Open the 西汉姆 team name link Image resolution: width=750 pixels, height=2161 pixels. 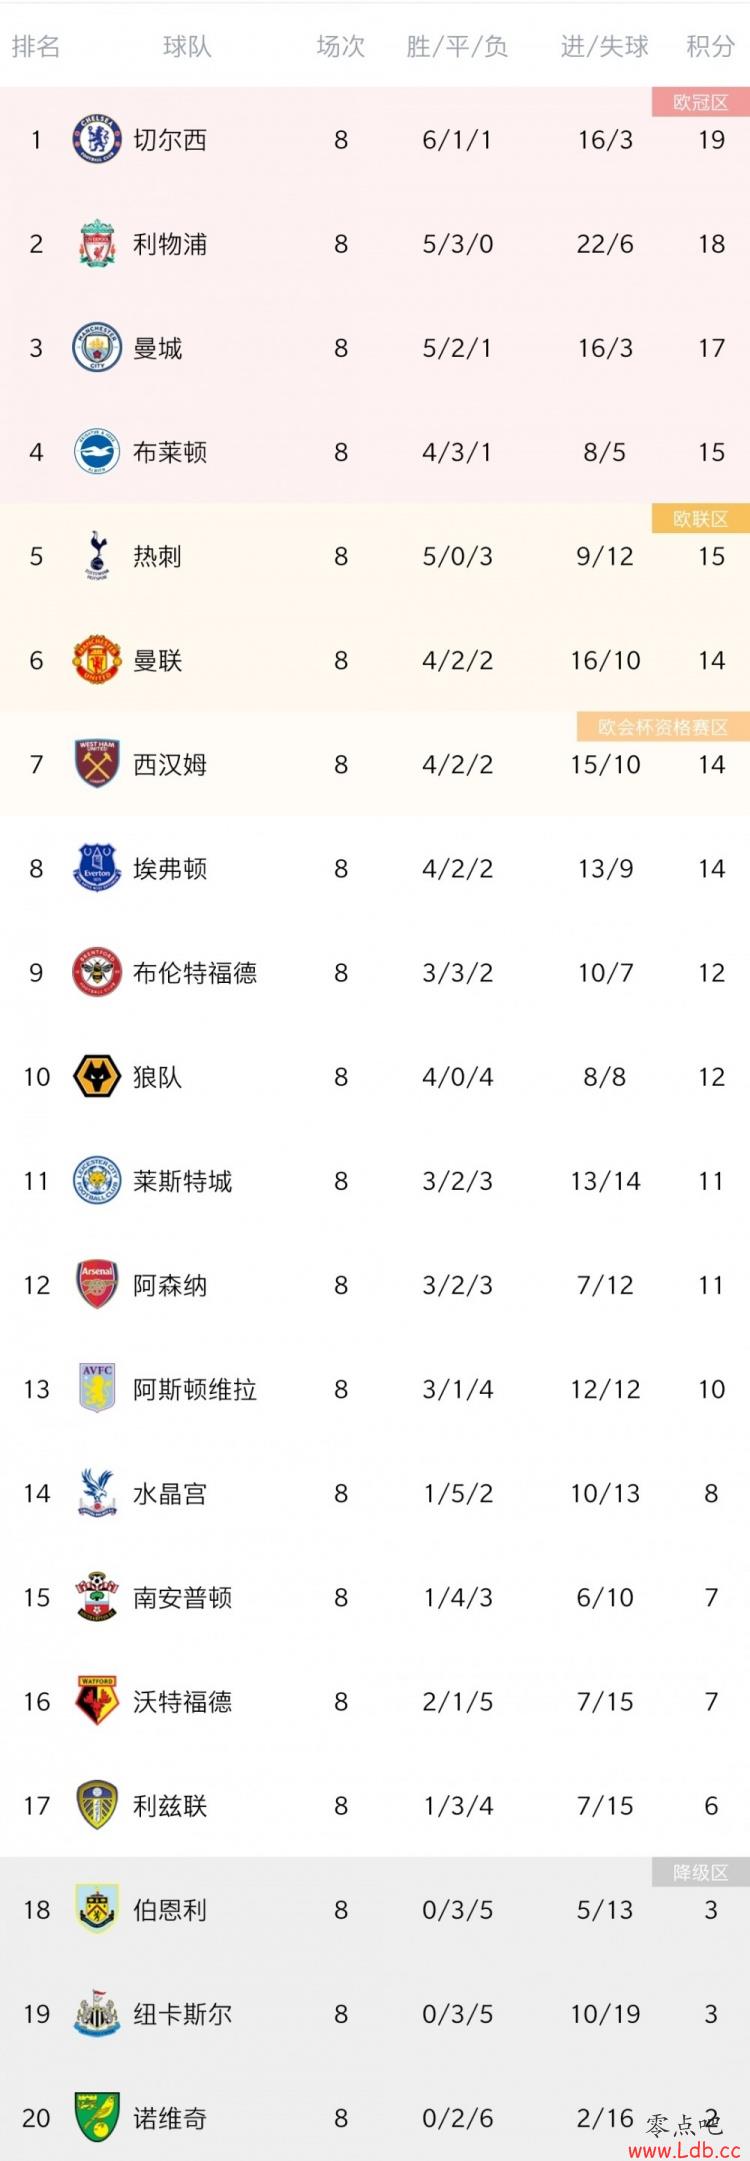pos(170,765)
